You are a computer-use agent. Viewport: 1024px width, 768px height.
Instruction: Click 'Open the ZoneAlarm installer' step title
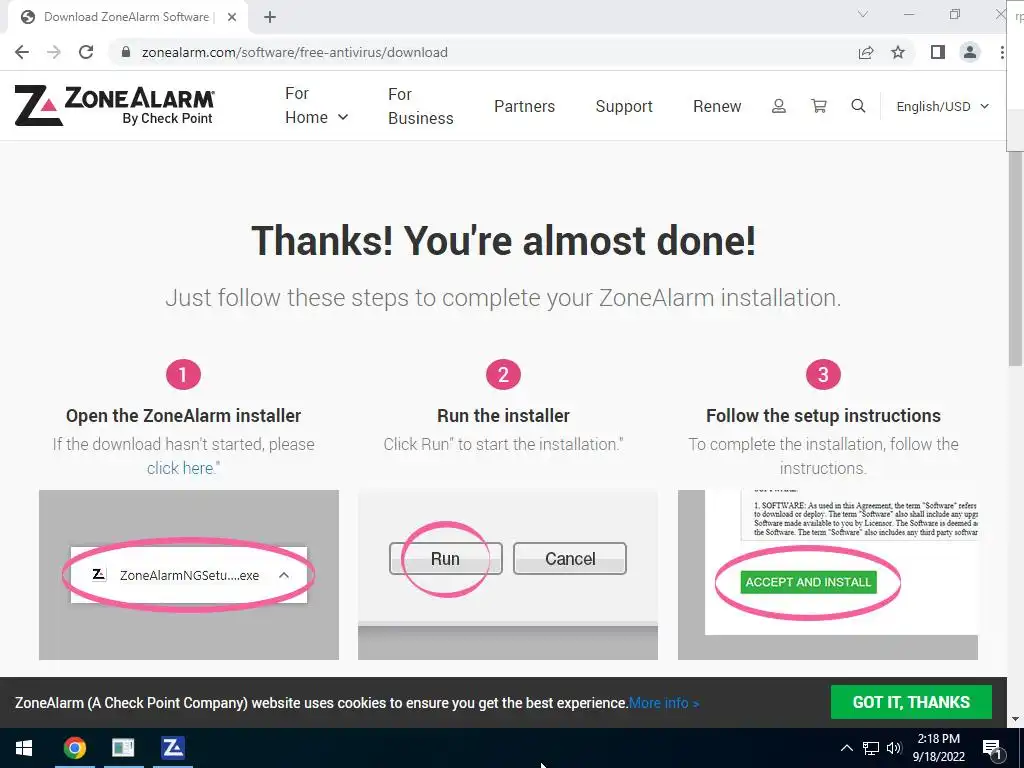184,415
